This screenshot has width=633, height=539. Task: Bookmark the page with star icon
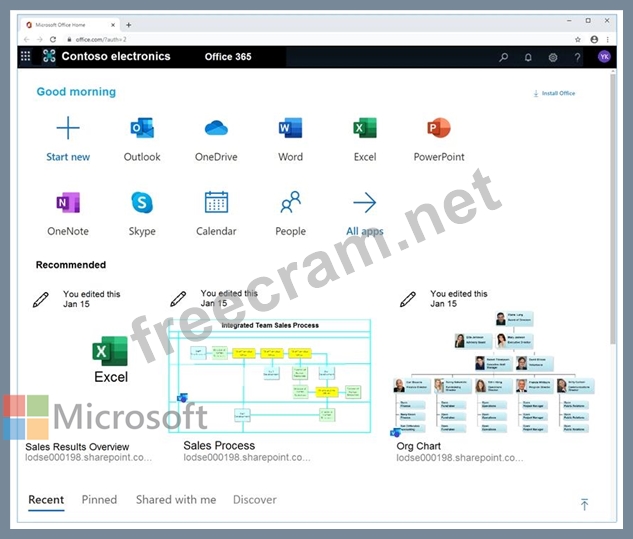[x=578, y=40]
